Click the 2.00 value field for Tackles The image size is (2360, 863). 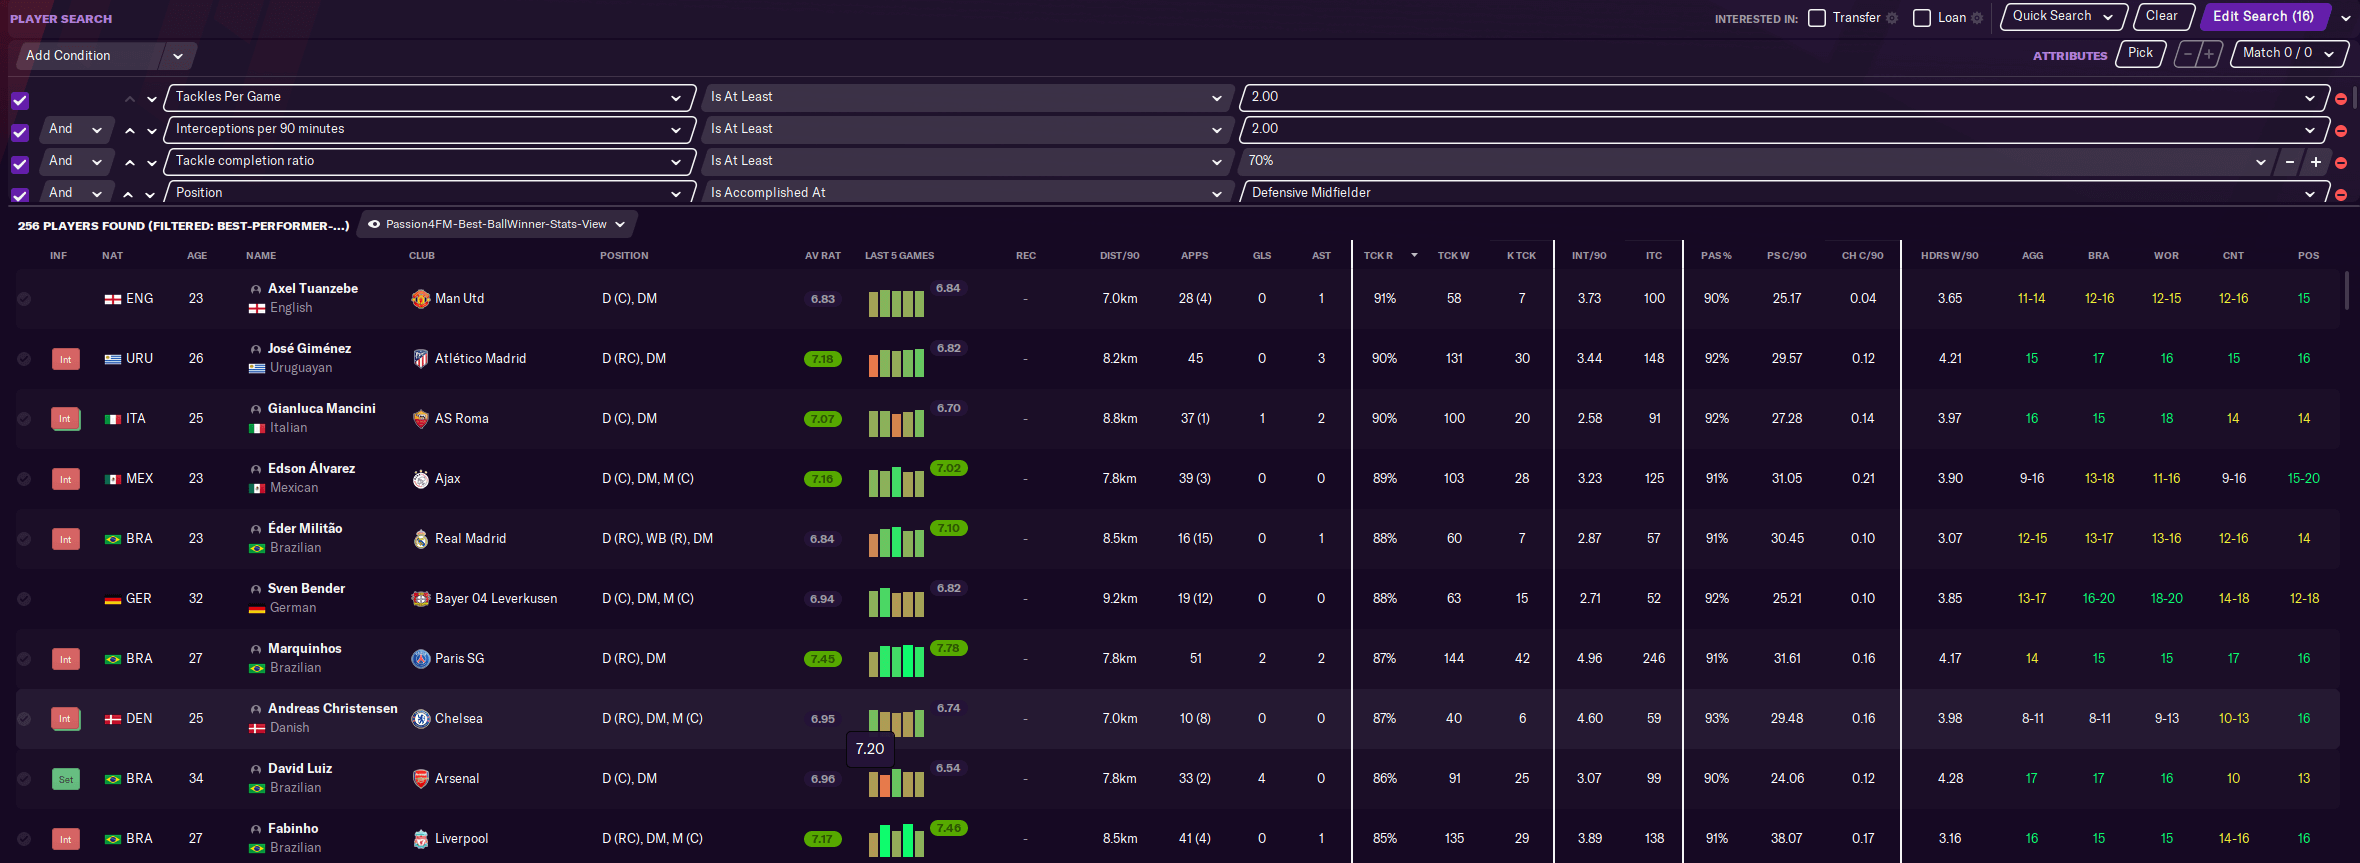coord(1784,97)
